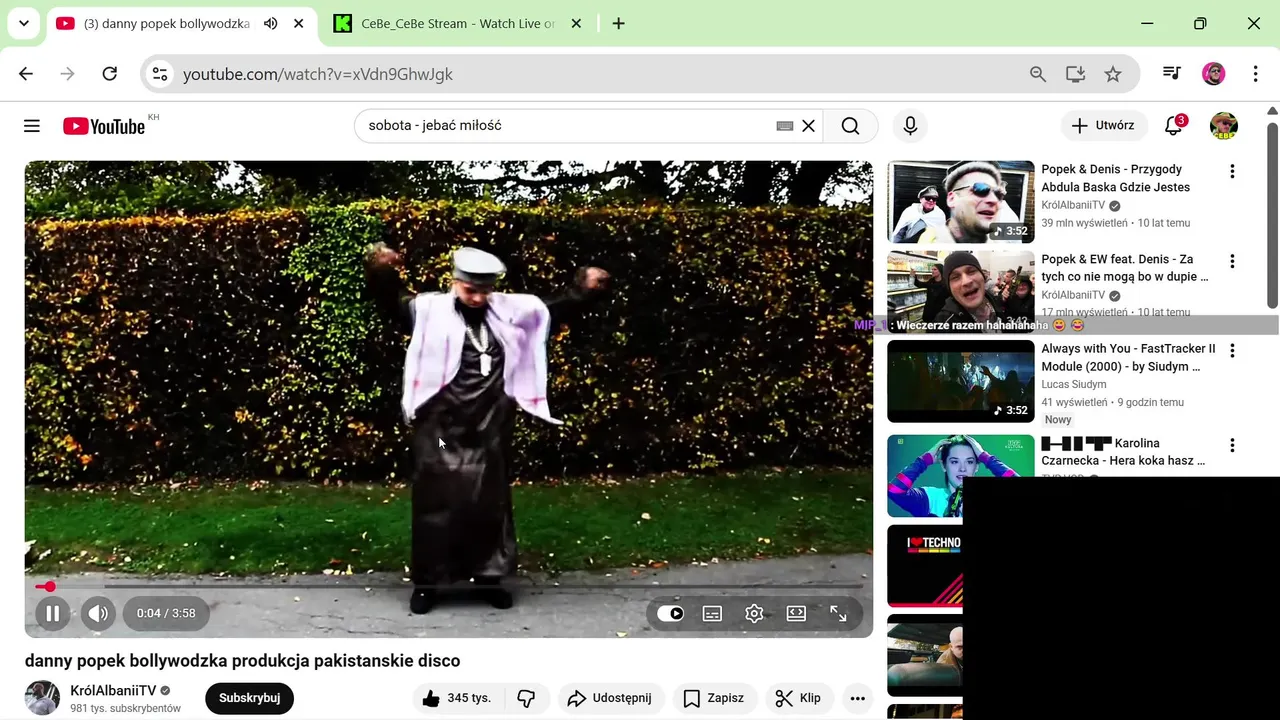Open options for Popek & Denis Przygody video

pyautogui.click(x=1232, y=172)
